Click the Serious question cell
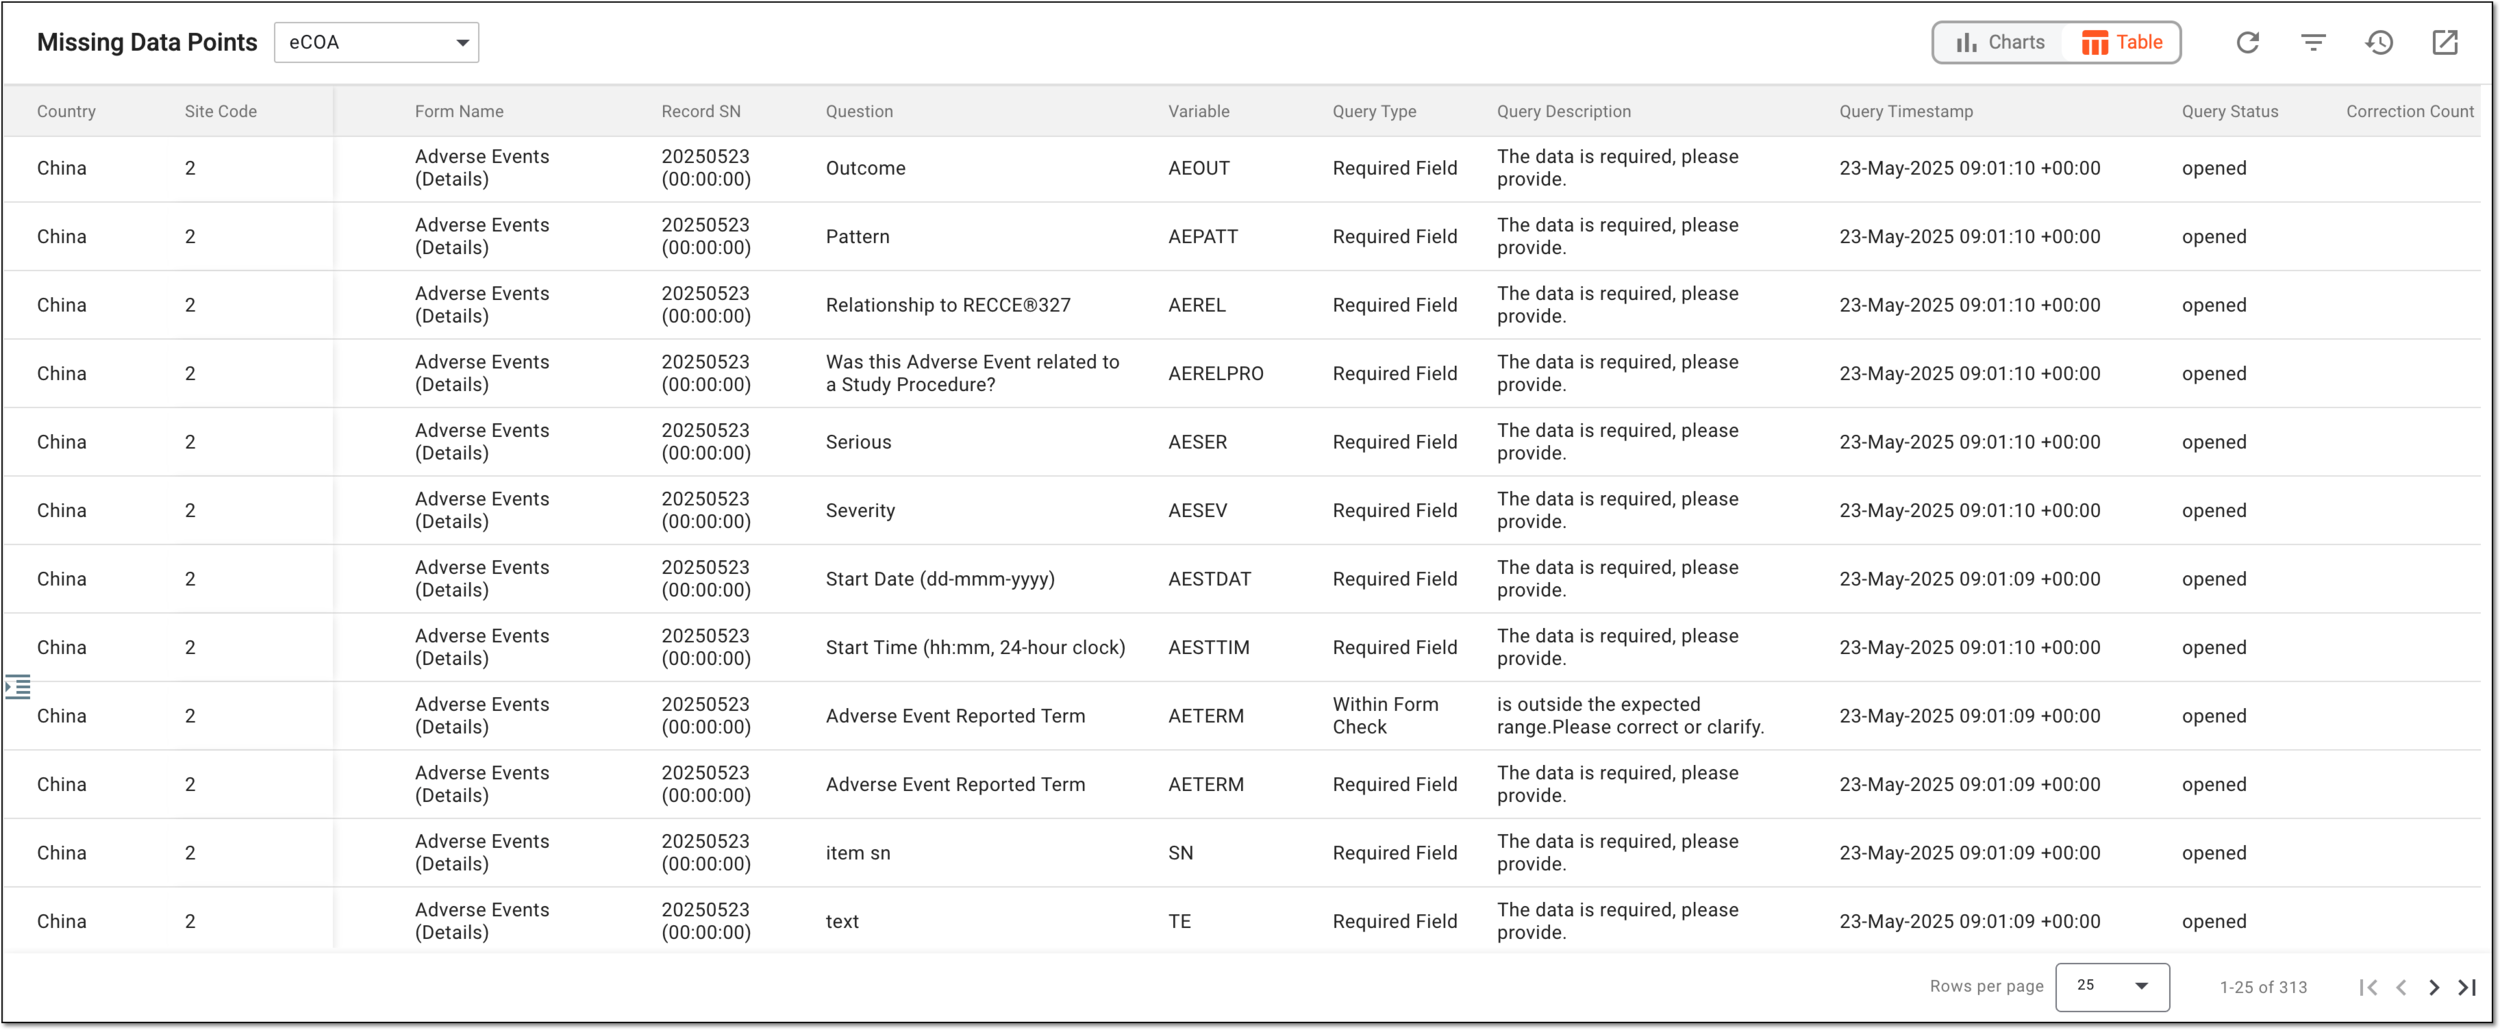The height and width of the screenshot is (1030, 2500). [858, 442]
